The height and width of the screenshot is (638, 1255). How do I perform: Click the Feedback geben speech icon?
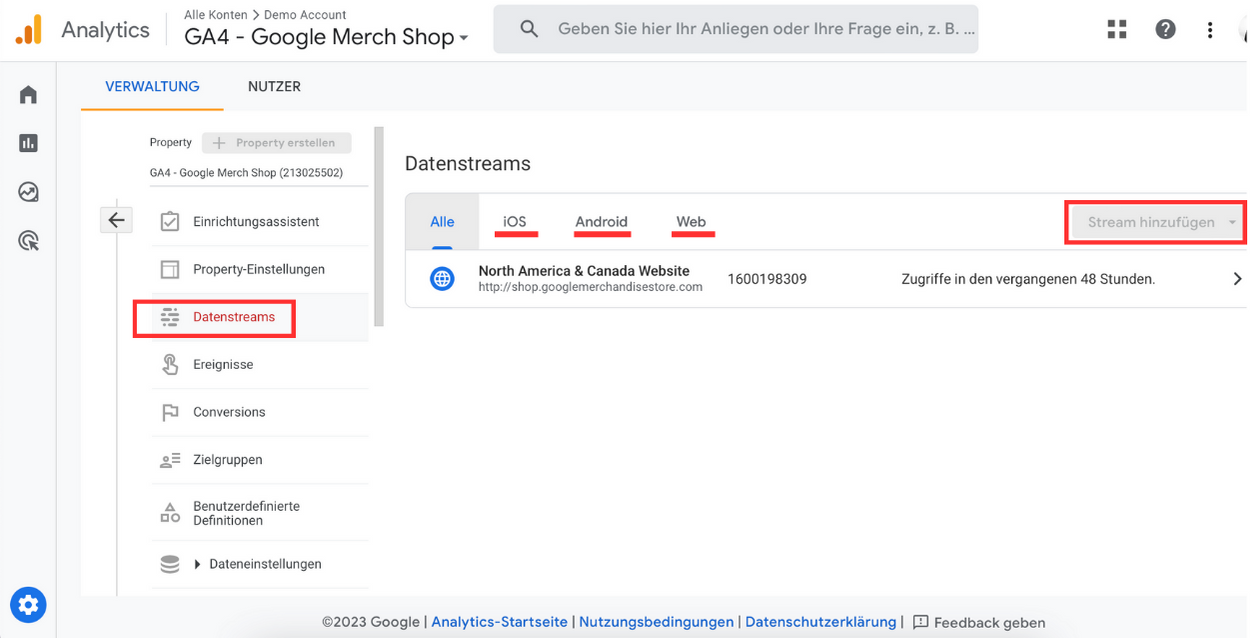tap(921, 622)
